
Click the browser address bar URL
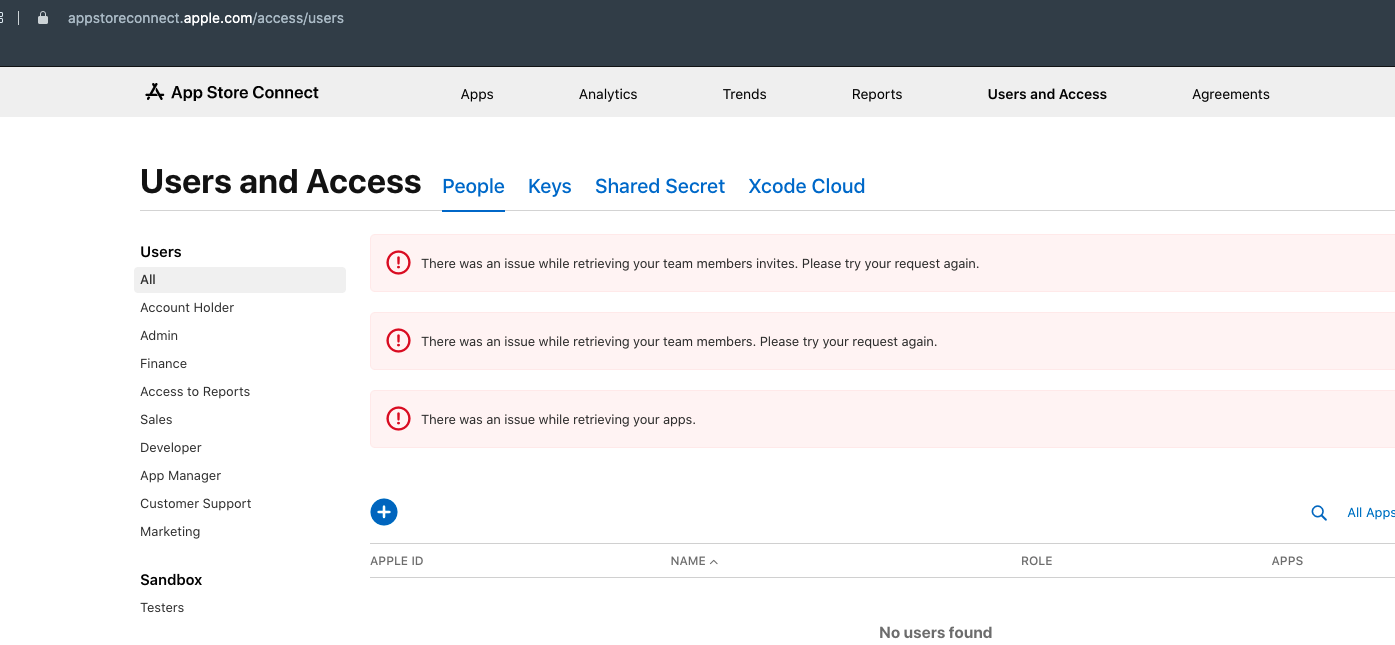coord(206,18)
